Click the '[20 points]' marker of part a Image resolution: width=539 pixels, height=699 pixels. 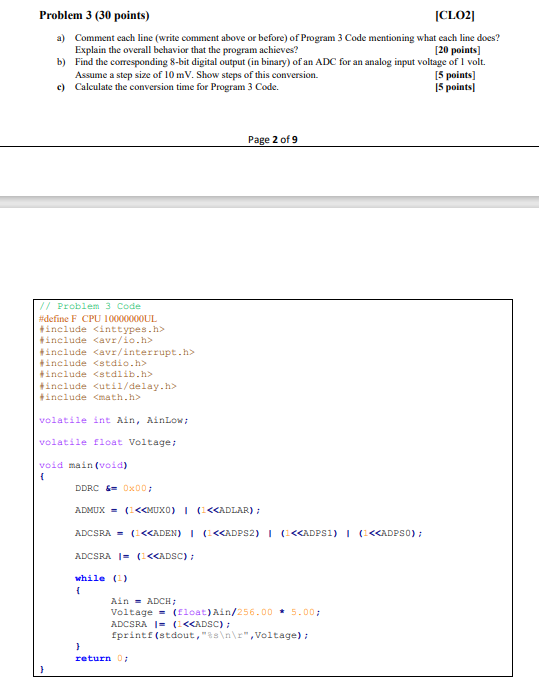point(457,50)
